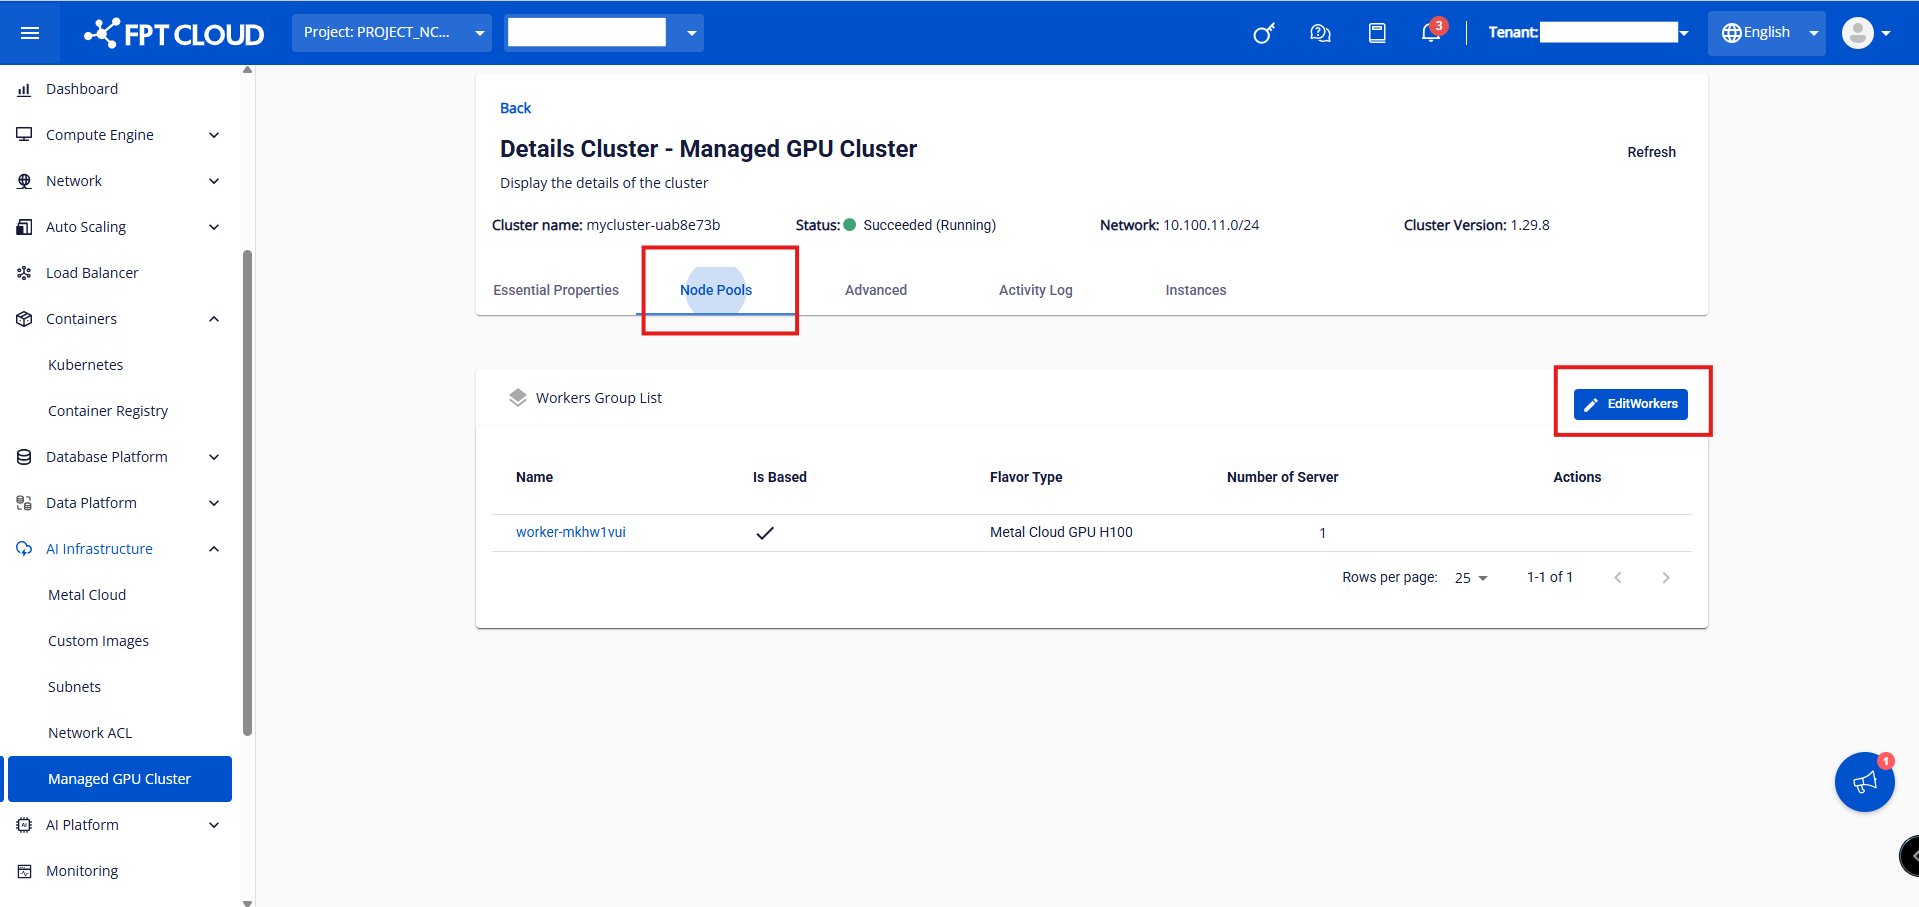Click the EditWorkers button
The height and width of the screenshot is (907, 1919).
coord(1630,404)
